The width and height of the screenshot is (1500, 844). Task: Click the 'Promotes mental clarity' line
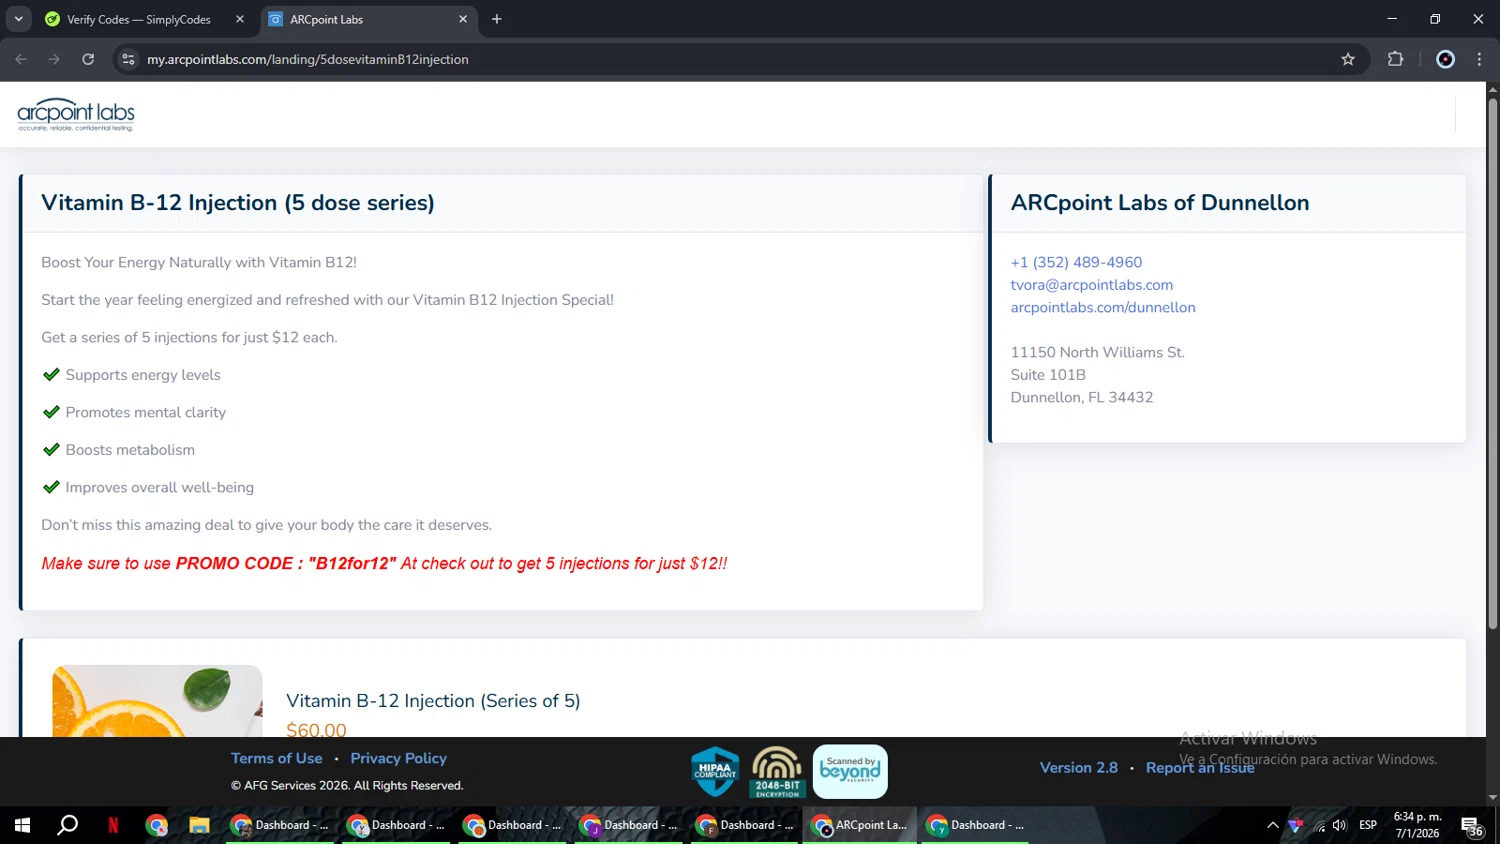(146, 412)
